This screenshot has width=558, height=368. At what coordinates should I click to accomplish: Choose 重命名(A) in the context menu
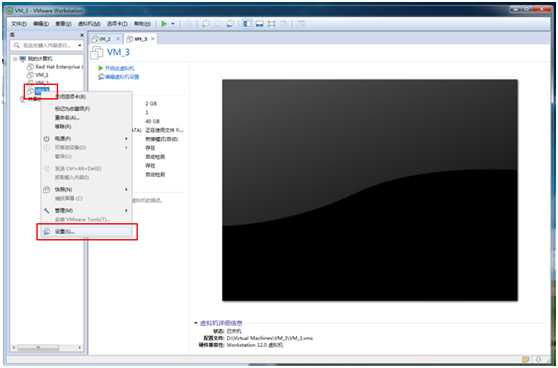pos(86,117)
